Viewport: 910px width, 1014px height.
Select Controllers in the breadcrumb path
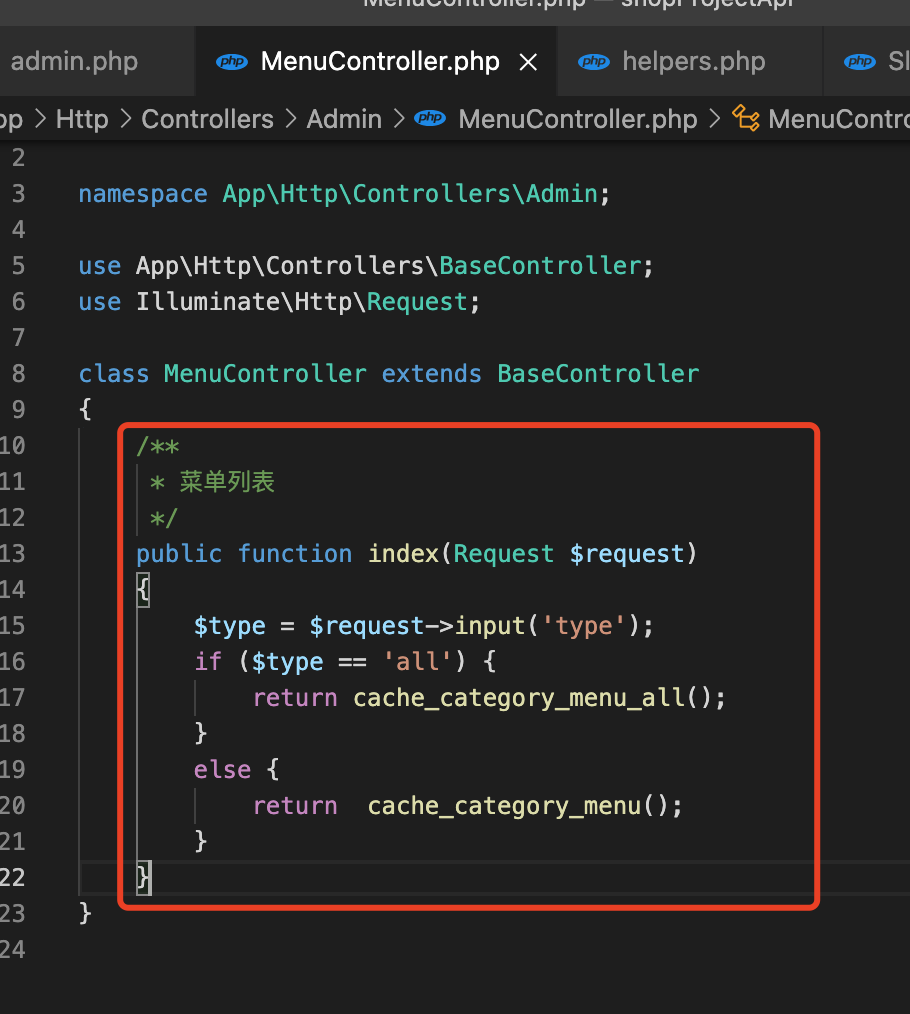coord(208,119)
